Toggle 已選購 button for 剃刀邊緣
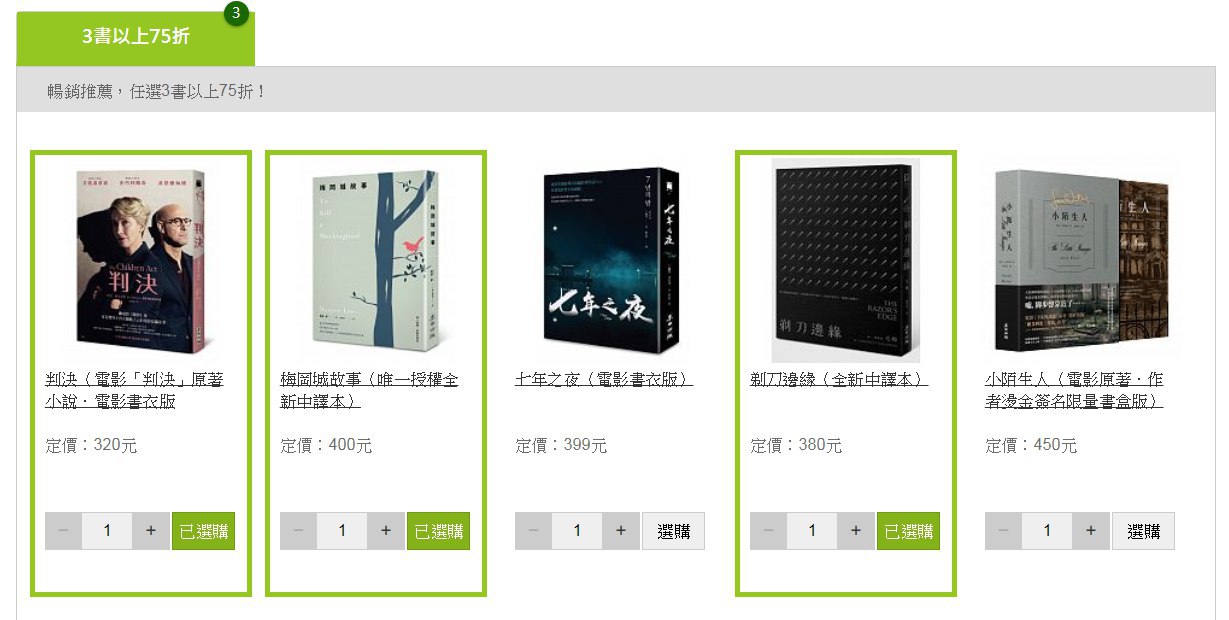Screen dimensions: 1229x620 (908, 531)
